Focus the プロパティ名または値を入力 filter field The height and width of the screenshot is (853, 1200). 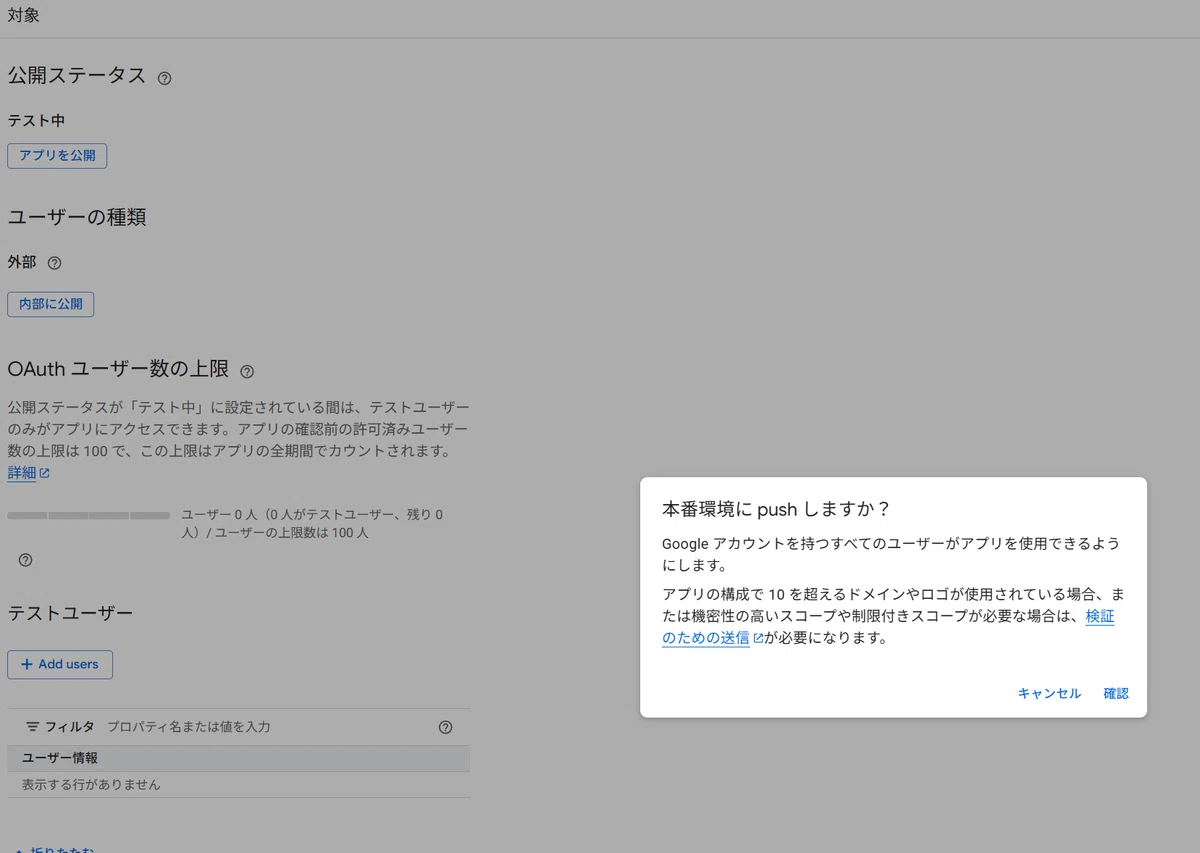pos(268,727)
